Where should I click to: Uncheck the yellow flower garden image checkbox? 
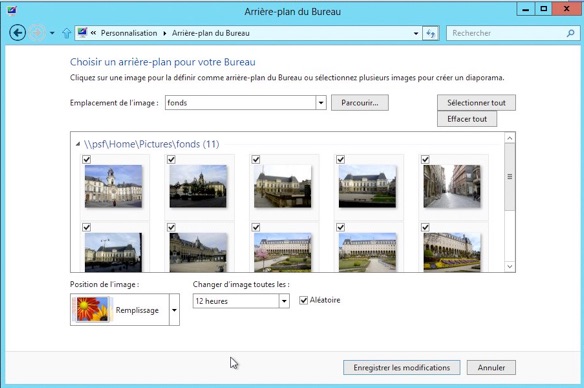pos(425,227)
